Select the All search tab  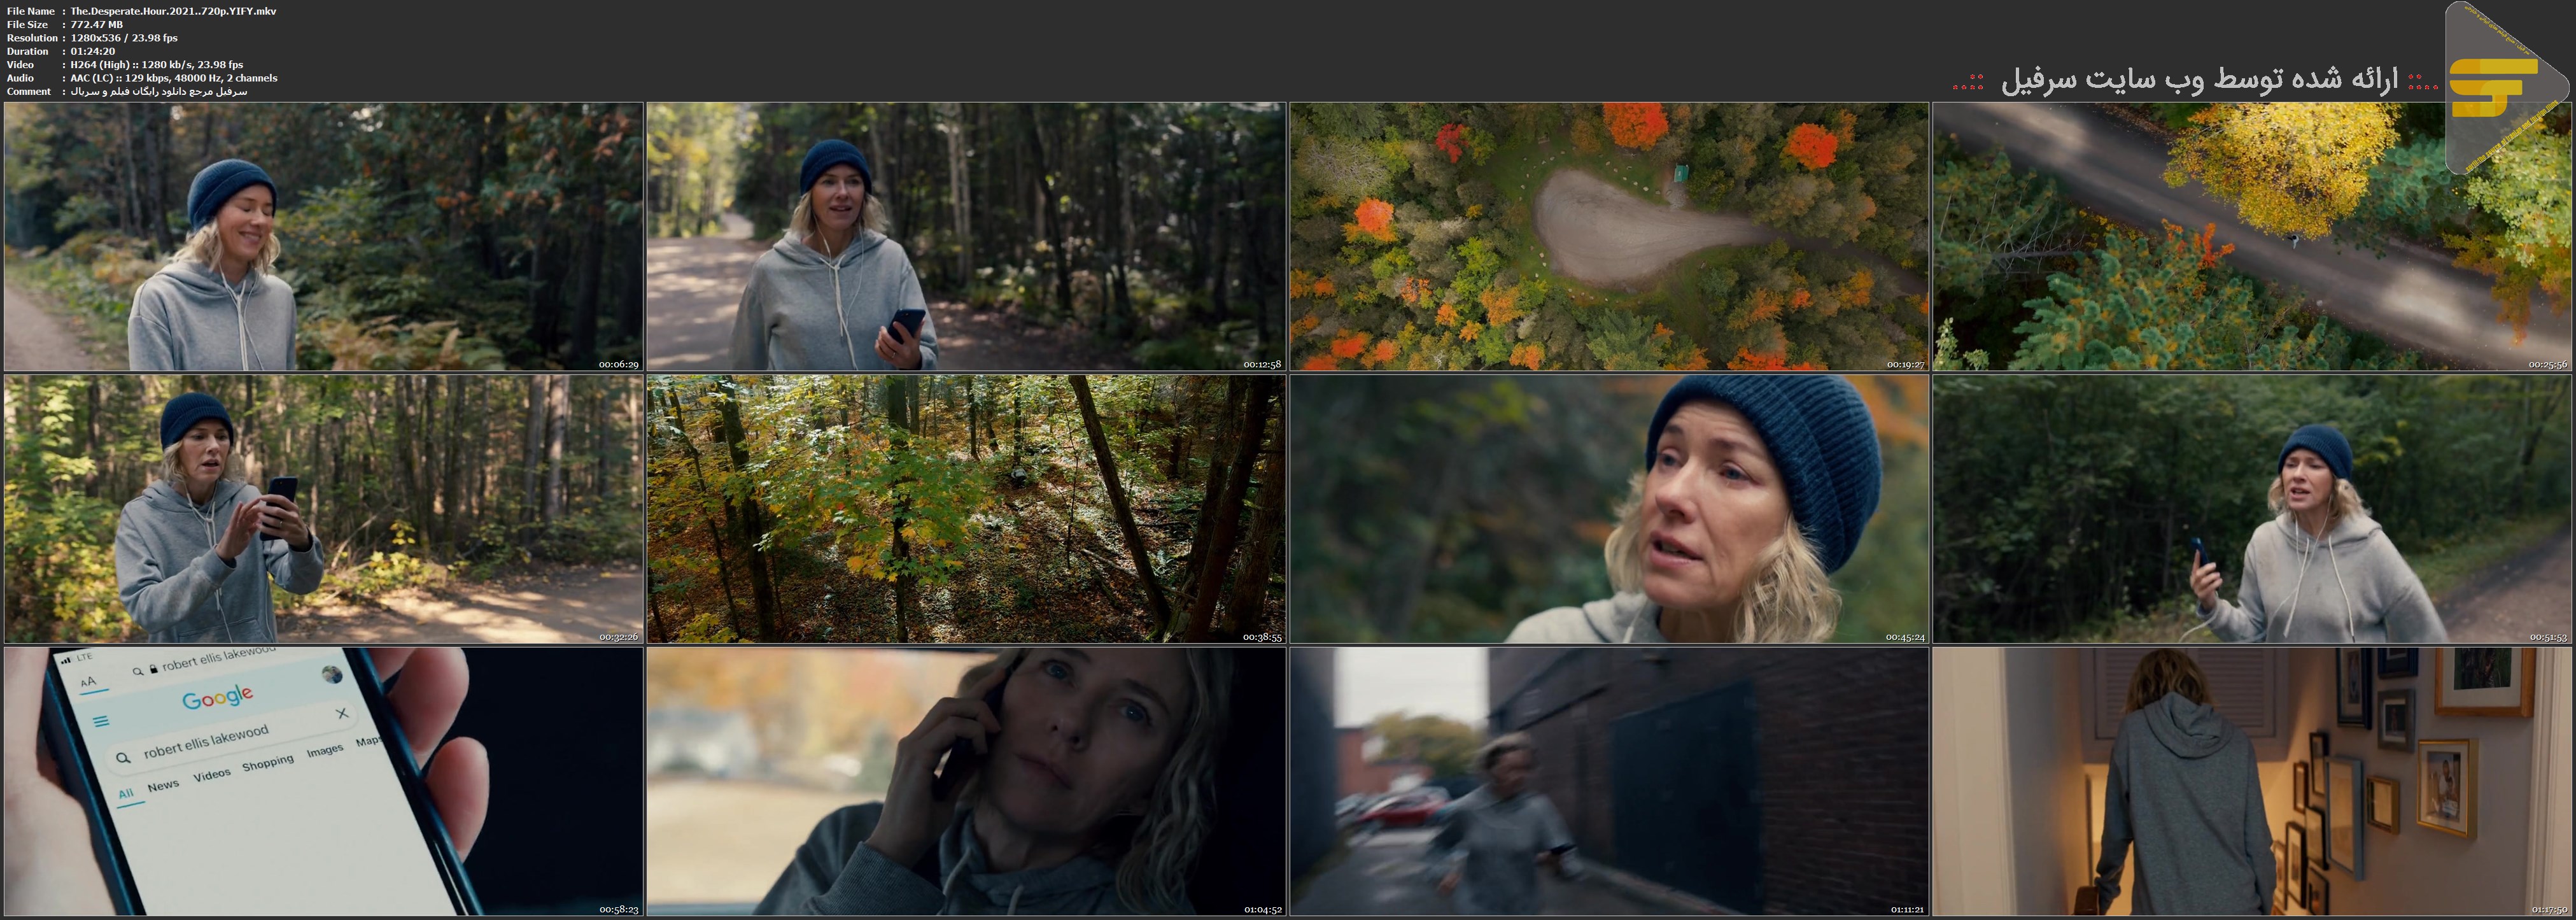(x=125, y=794)
